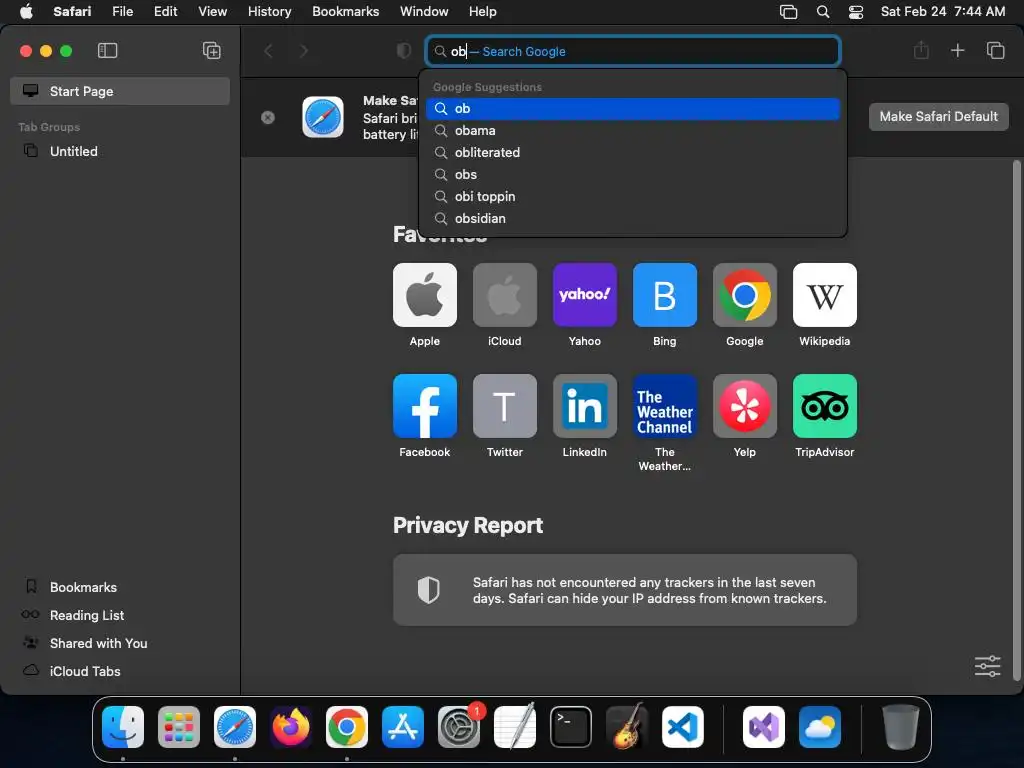Screen dimensions: 1024x768
Task: Launch Visual Studio Code from the Dock
Action: point(682,727)
